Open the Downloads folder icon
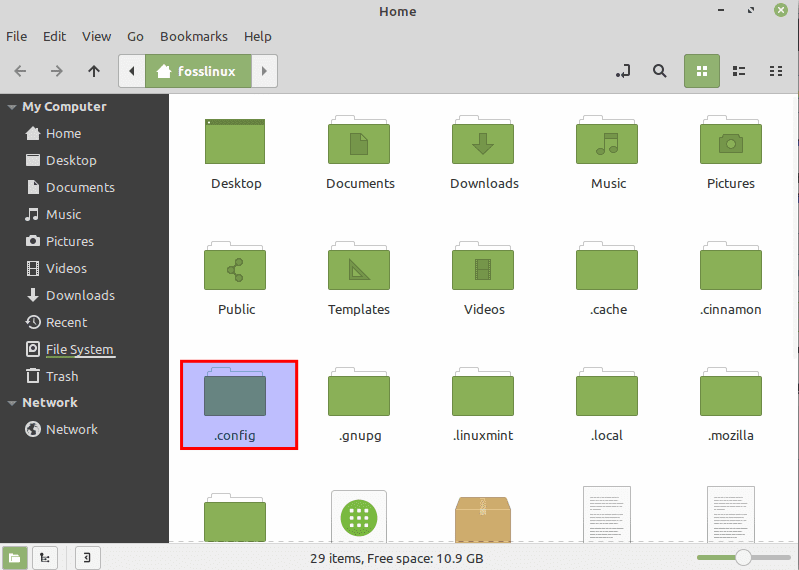 click(483, 143)
